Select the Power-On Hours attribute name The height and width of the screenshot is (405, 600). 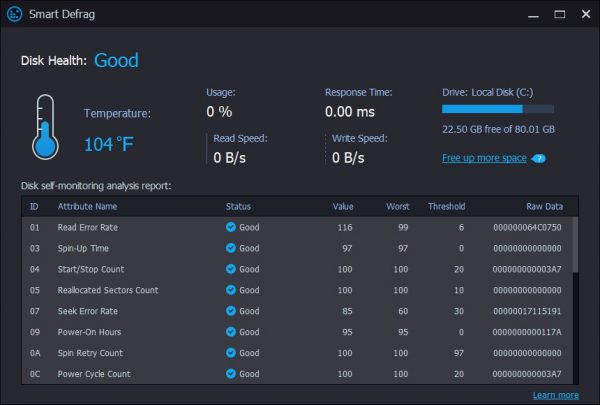pyautogui.click(x=89, y=332)
